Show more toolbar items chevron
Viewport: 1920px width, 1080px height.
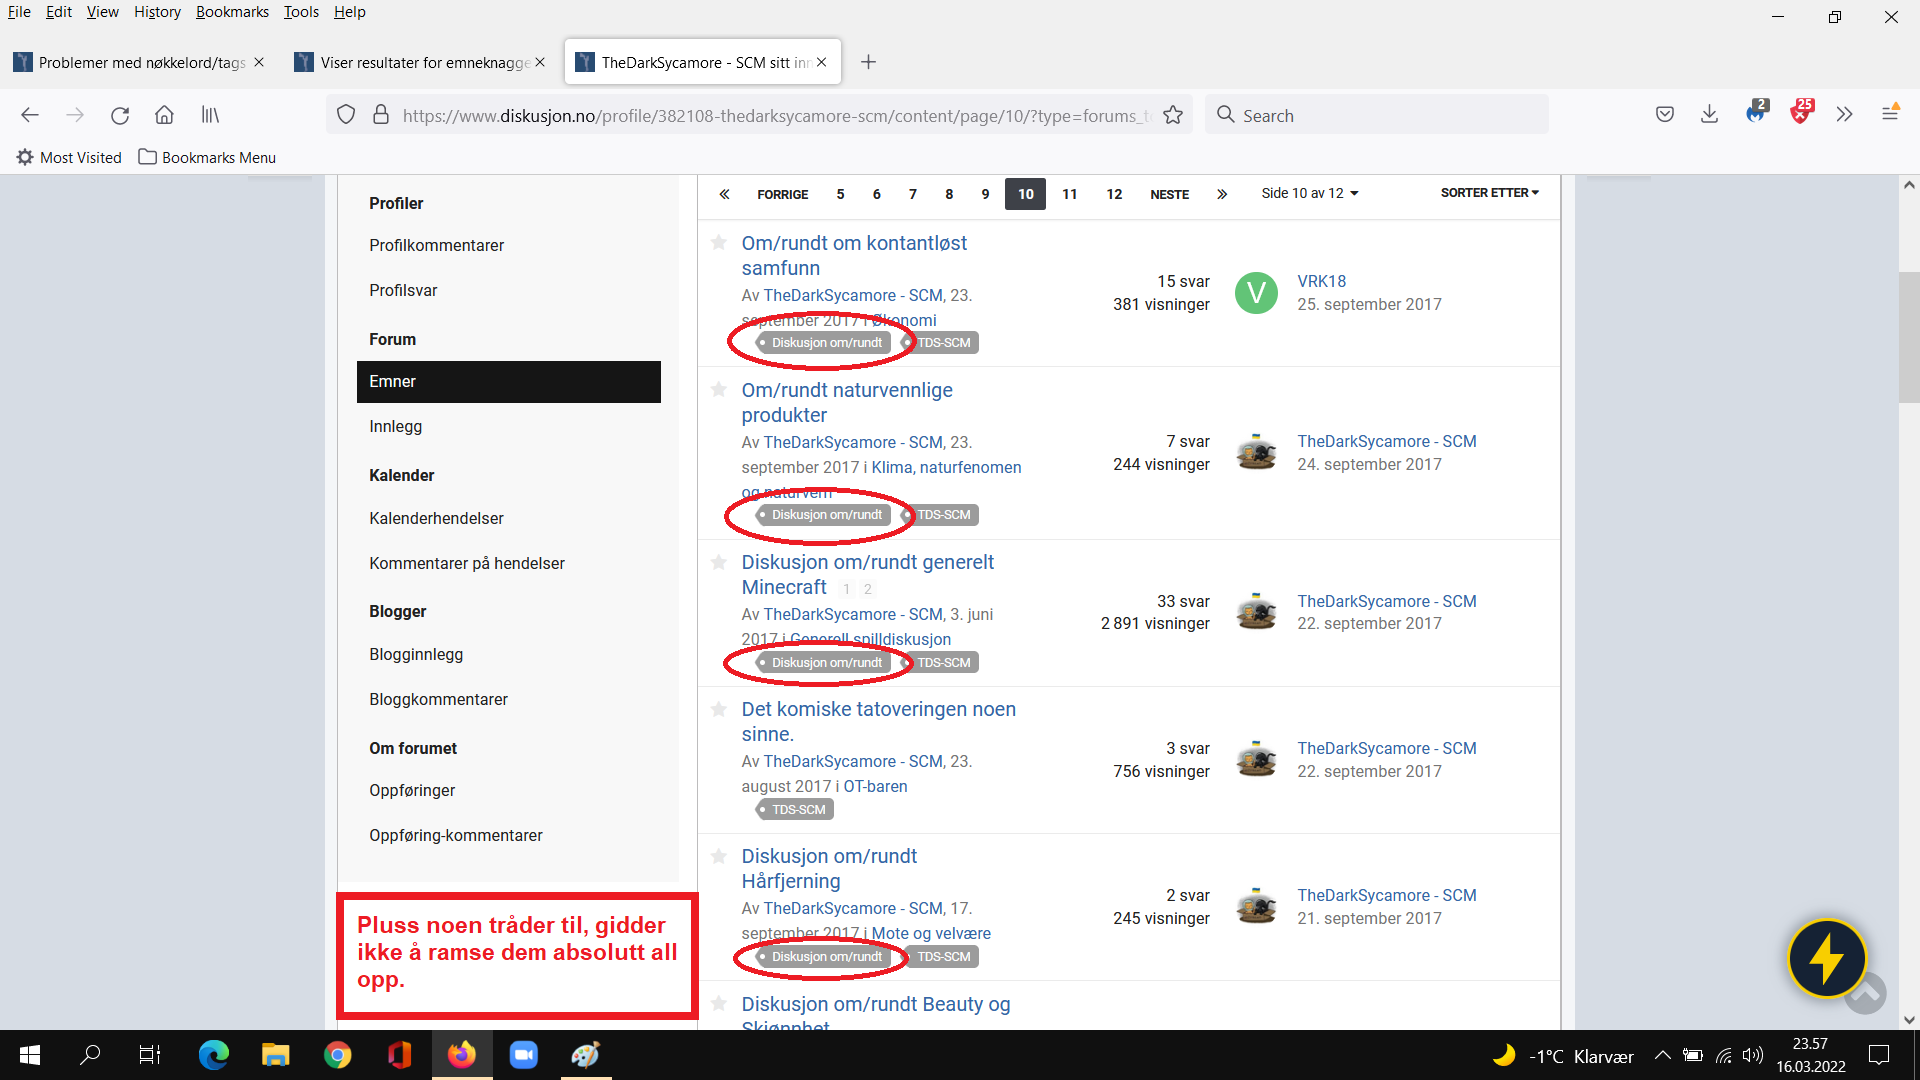click(1845, 115)
